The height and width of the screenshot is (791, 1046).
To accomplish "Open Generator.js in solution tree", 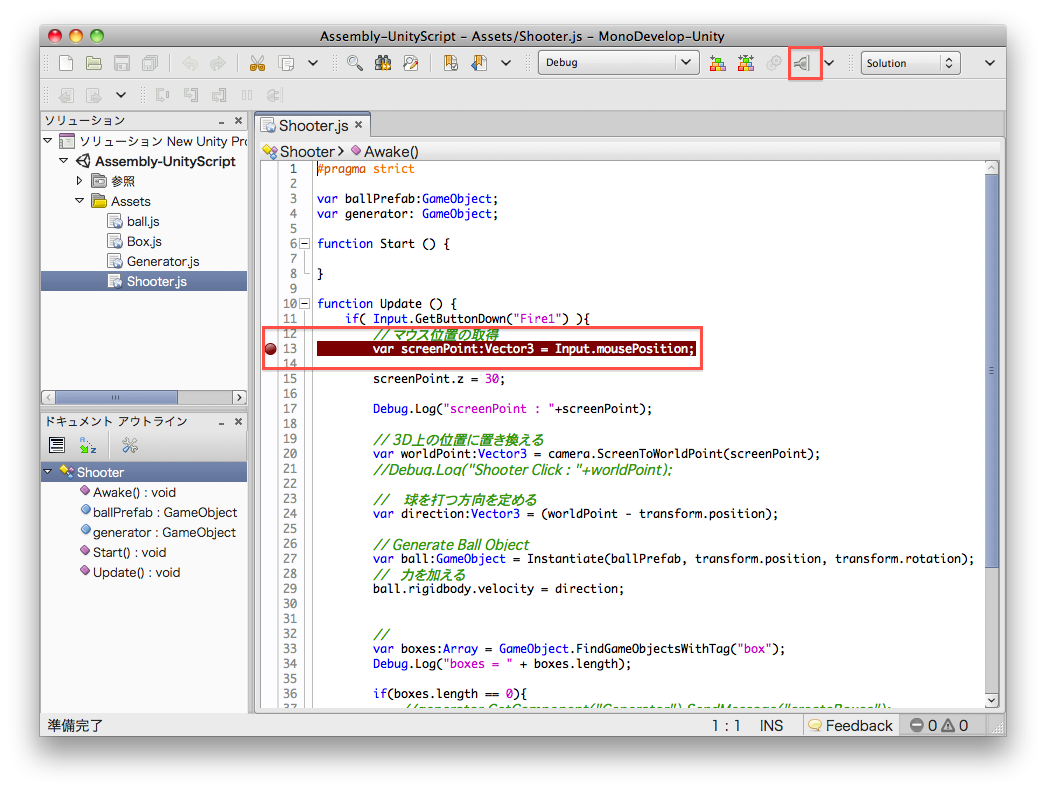I will pyautogui.click(x=154, y=261).
